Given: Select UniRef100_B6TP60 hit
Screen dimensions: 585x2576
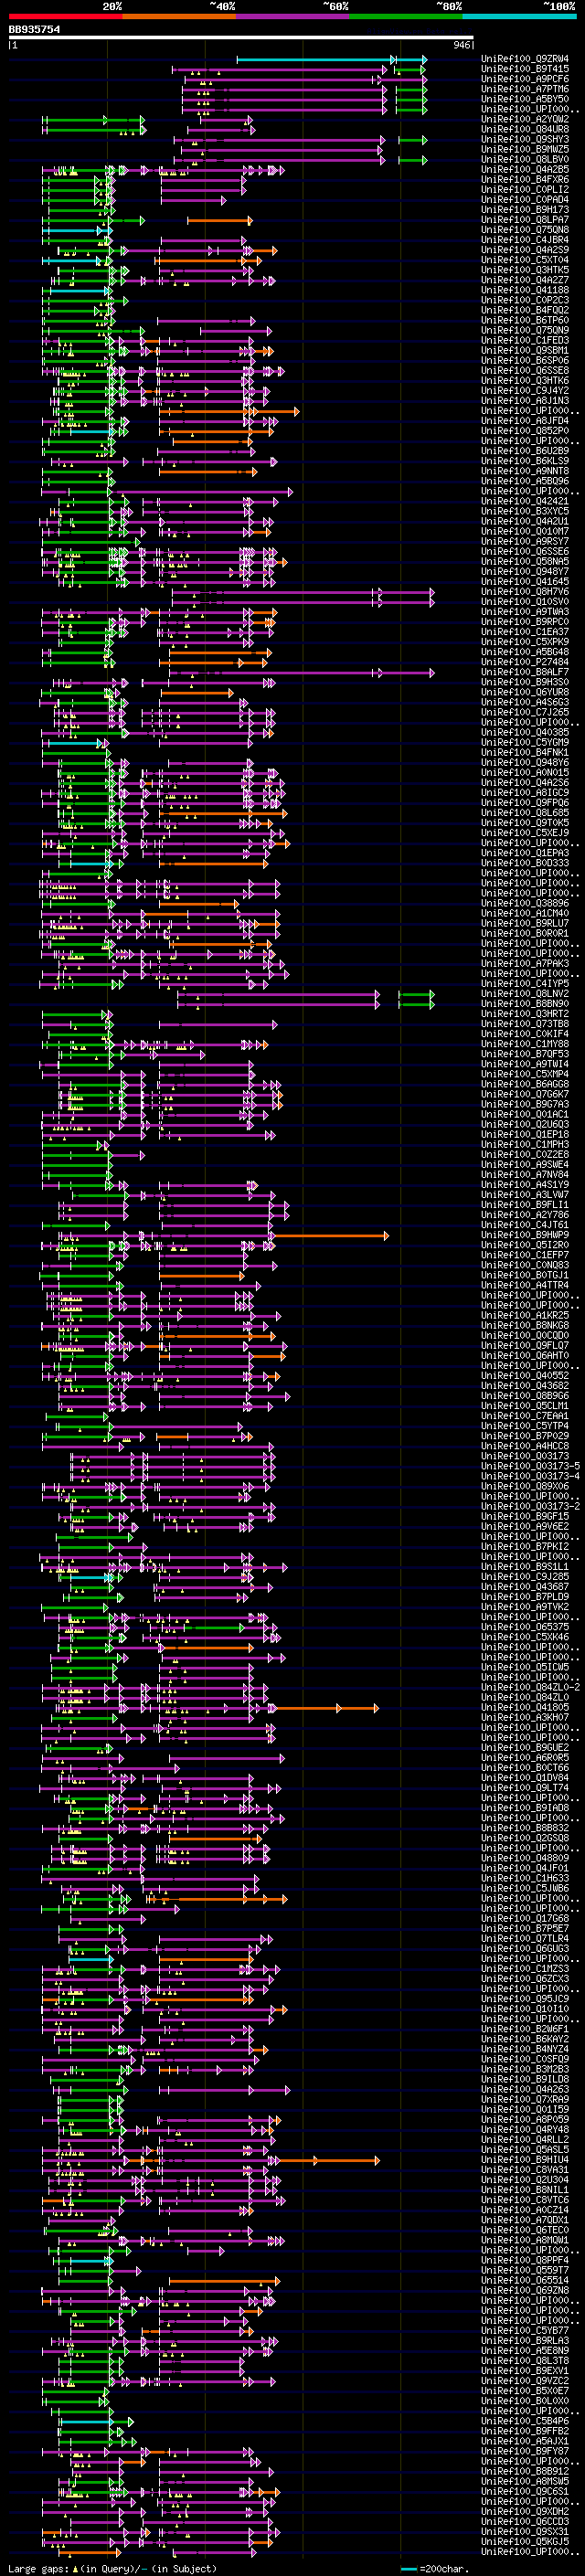Looking at the screenshot, I should (525, 320).
